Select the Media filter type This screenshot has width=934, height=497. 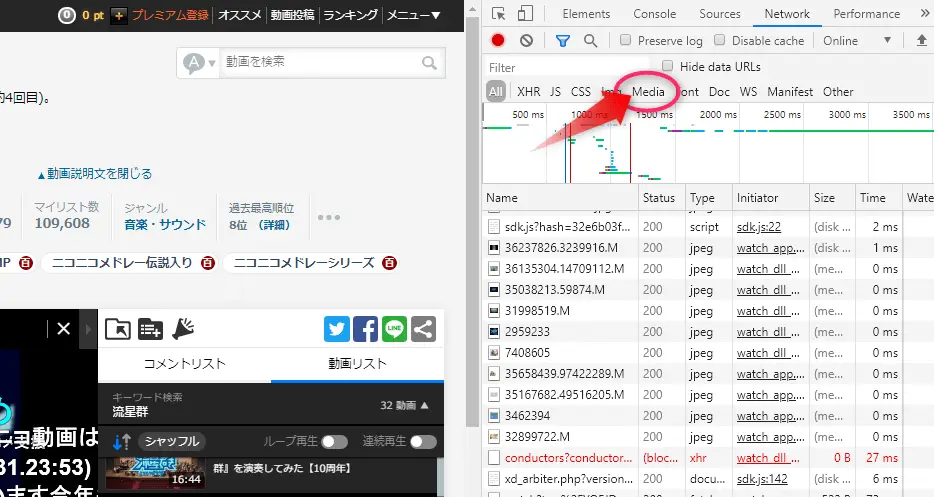point(648,91)
